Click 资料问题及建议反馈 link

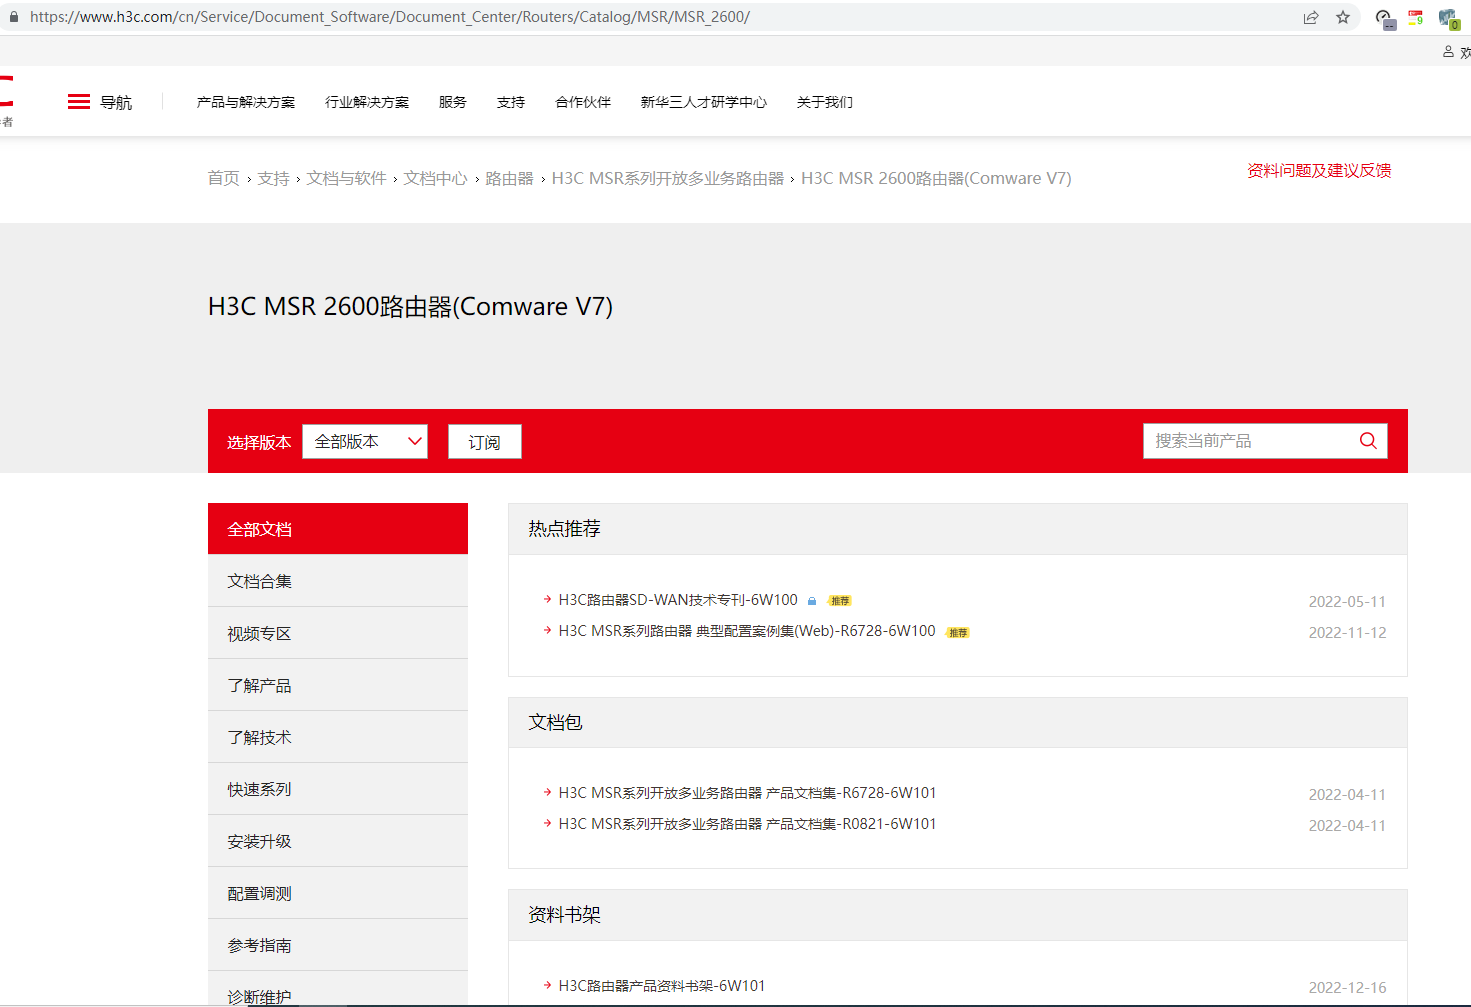pyautogui.click(x=1319, y=170)
